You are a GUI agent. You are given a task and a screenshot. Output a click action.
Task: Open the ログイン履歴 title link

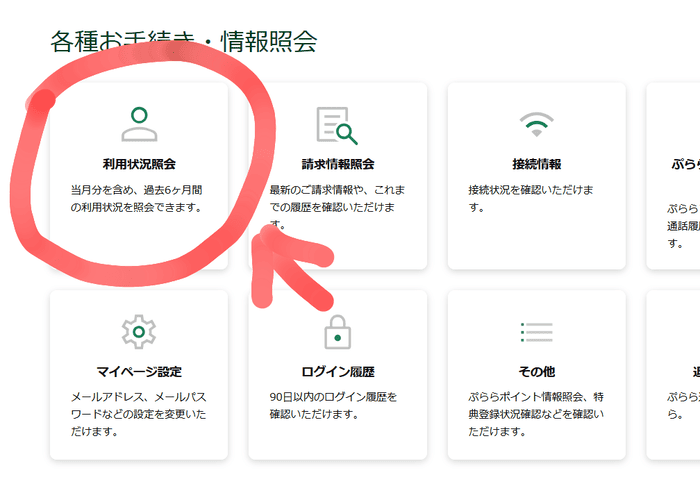(338, 372)
